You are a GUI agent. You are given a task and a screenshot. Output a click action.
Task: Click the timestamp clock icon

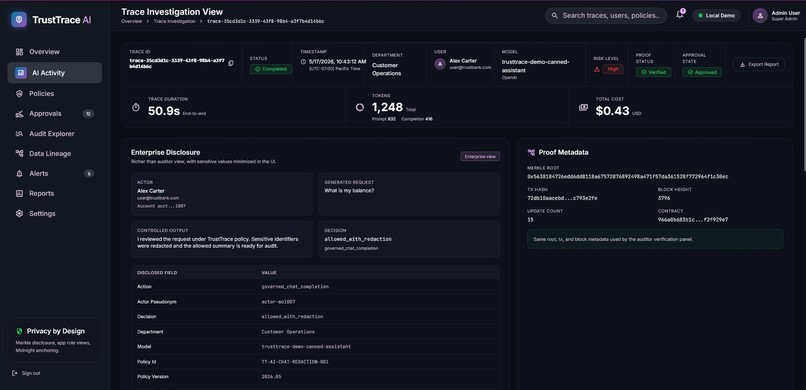click(x=303, y=62)
